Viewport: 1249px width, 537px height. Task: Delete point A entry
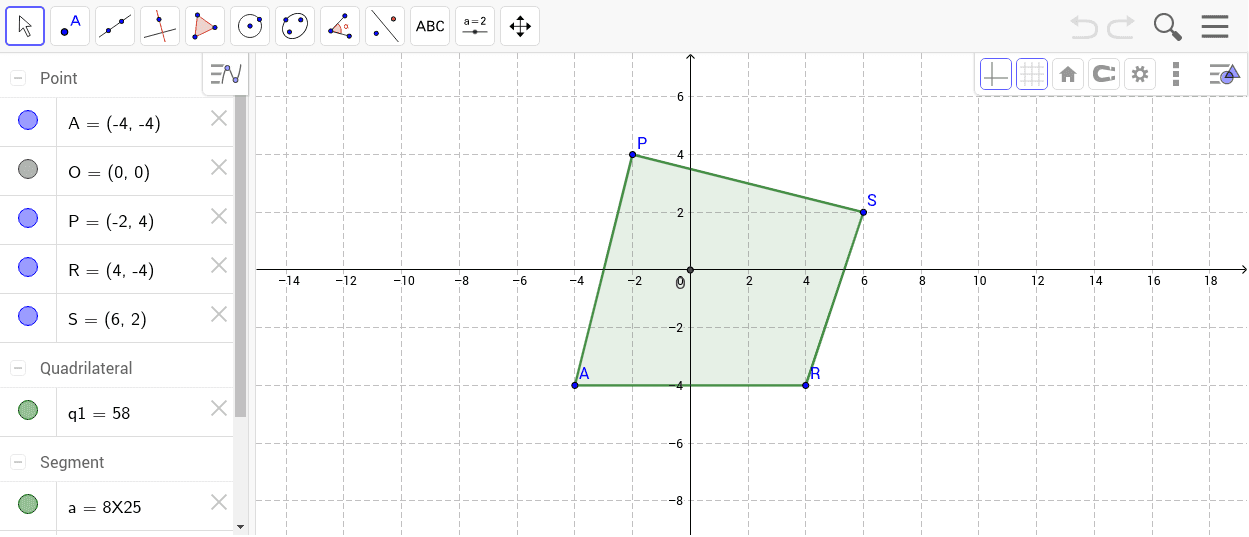coord(219,118)
